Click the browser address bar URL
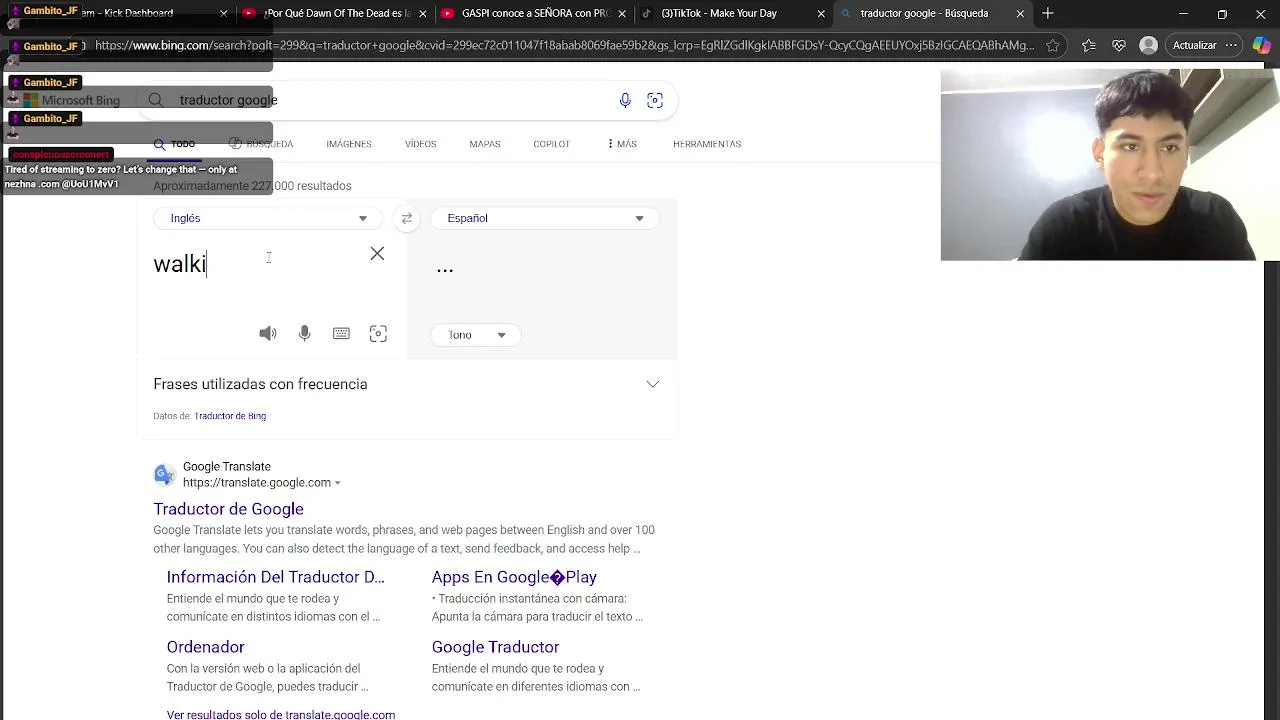1280x720 pixels. pos(565,45)
